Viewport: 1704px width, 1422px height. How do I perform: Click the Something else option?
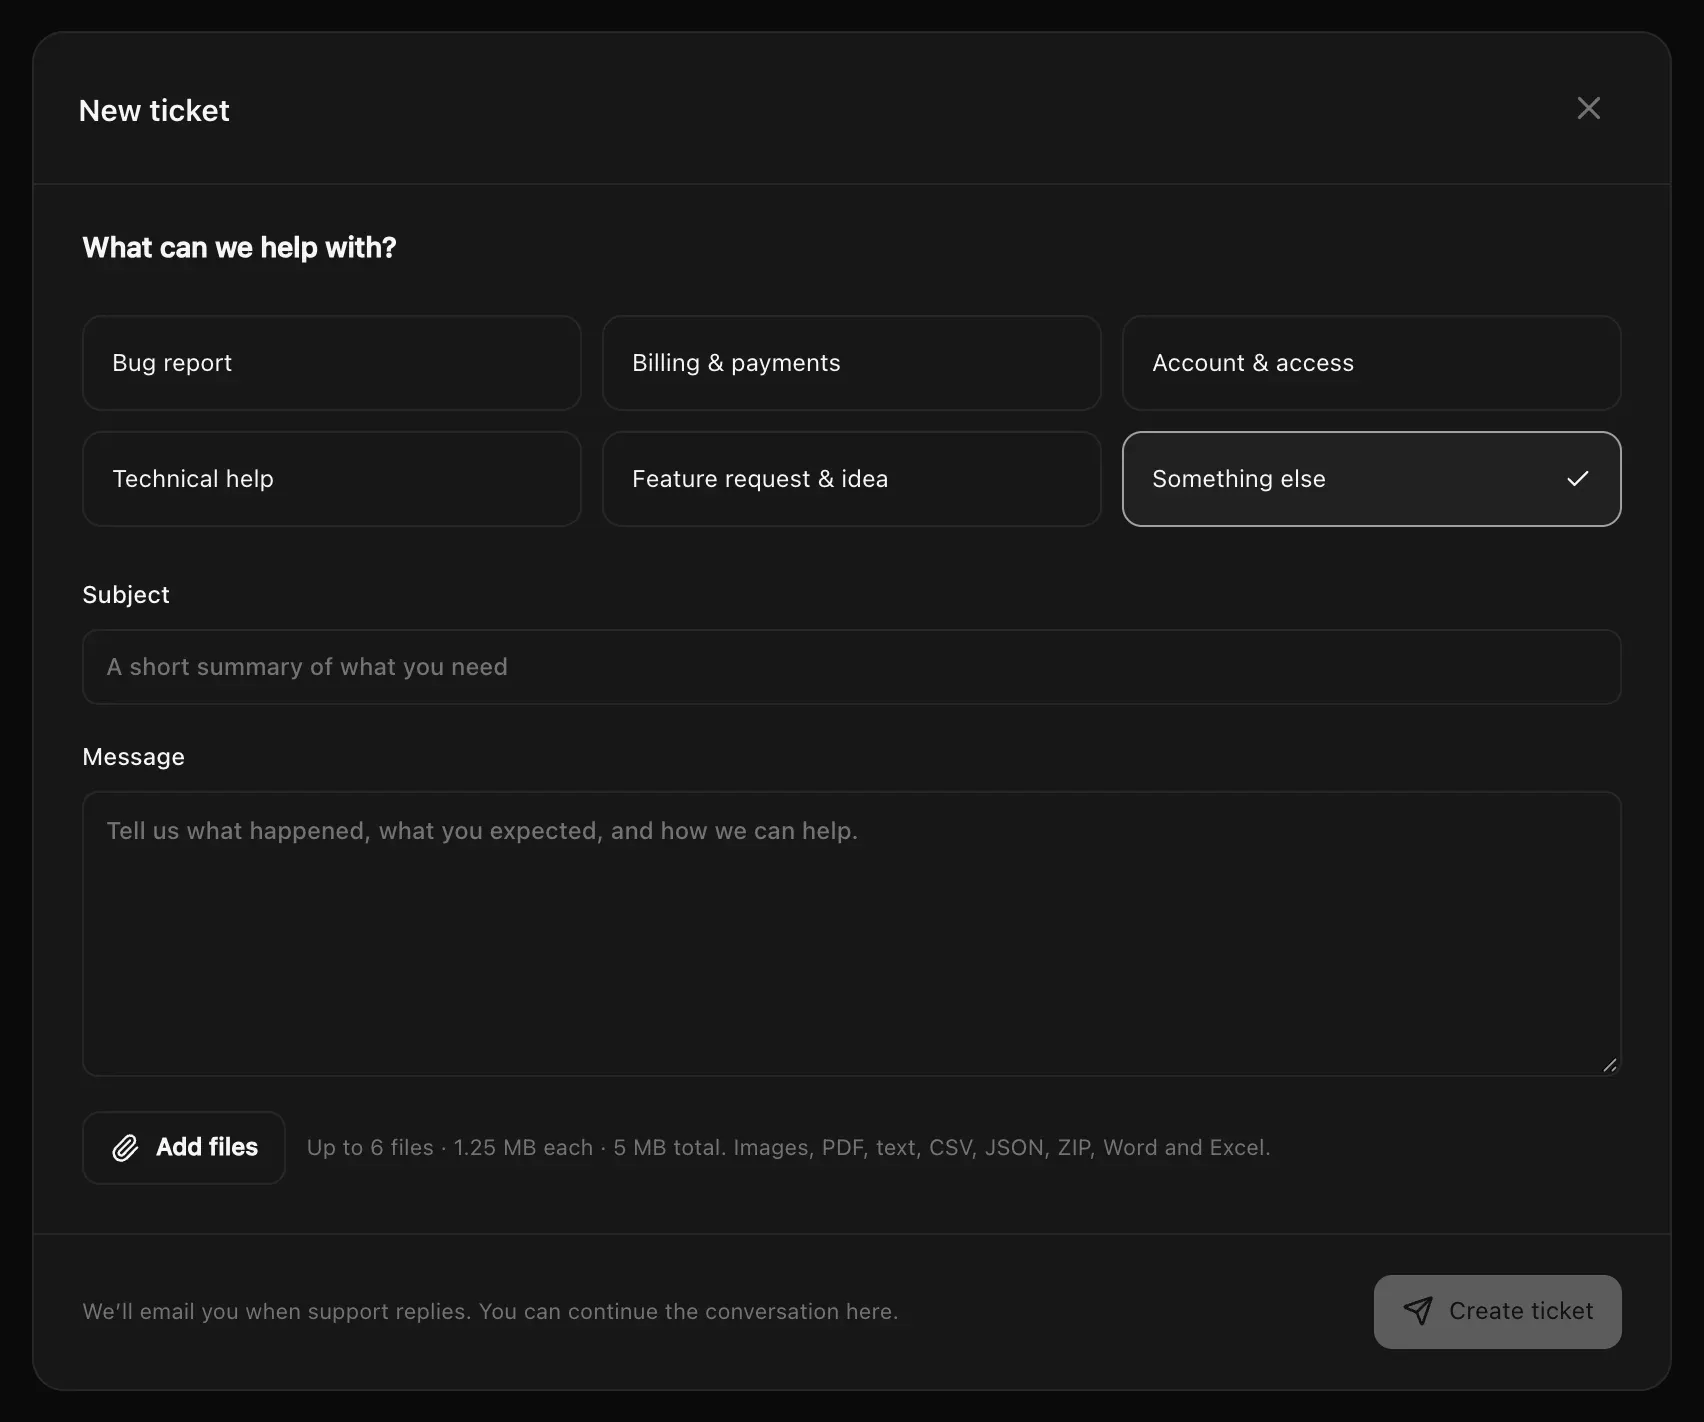coord(1372,479)
